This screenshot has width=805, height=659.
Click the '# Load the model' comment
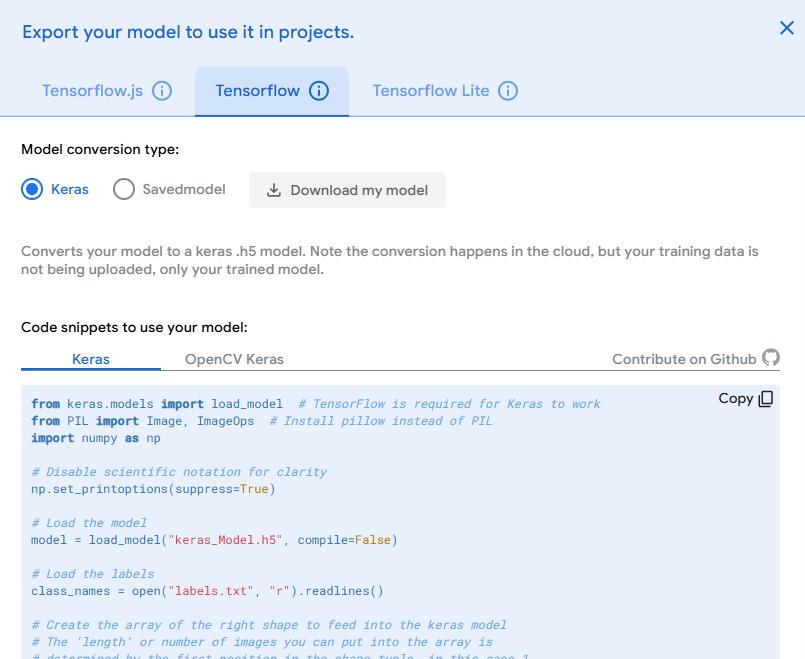coord(89,523)
